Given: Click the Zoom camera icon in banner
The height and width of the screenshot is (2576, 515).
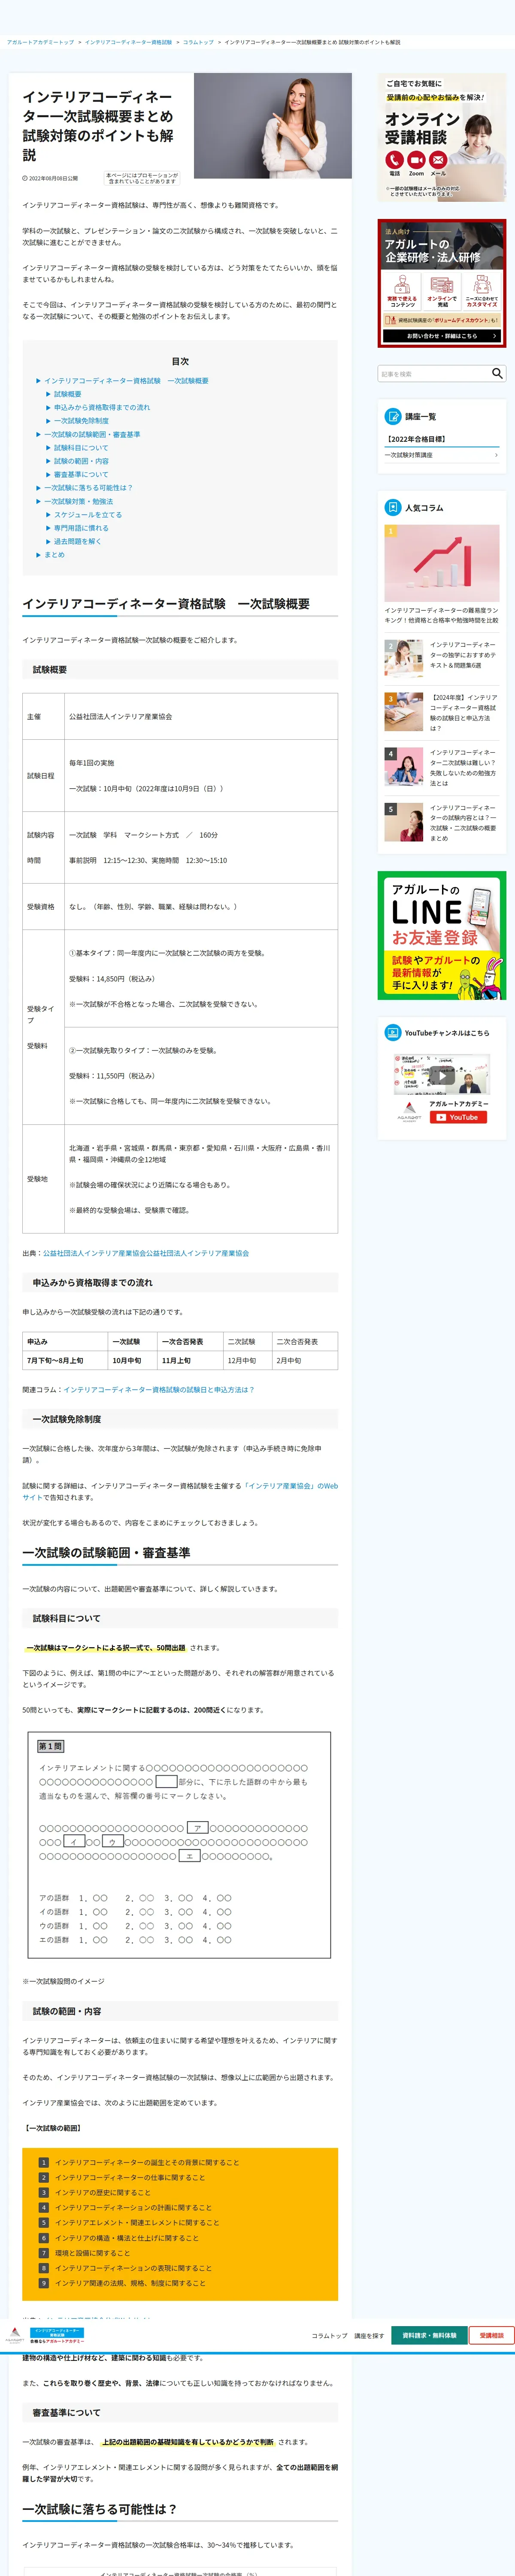Looking at the screenshot, I should tap(416, 160).
